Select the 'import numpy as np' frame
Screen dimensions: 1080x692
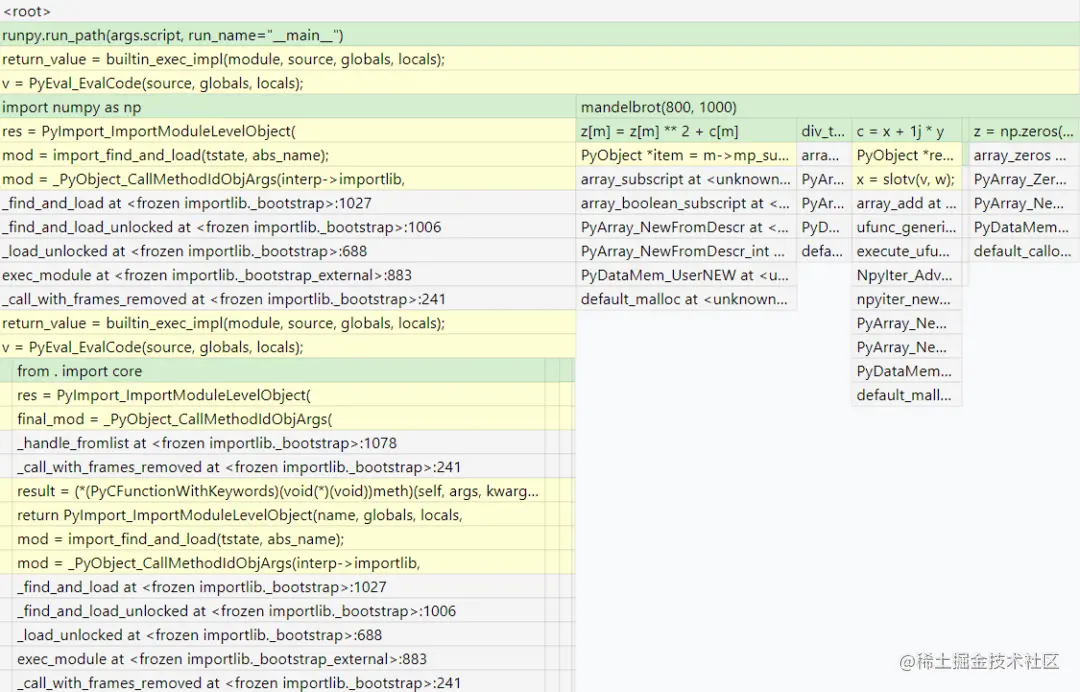pyautogui.click(x=287, y=107)
